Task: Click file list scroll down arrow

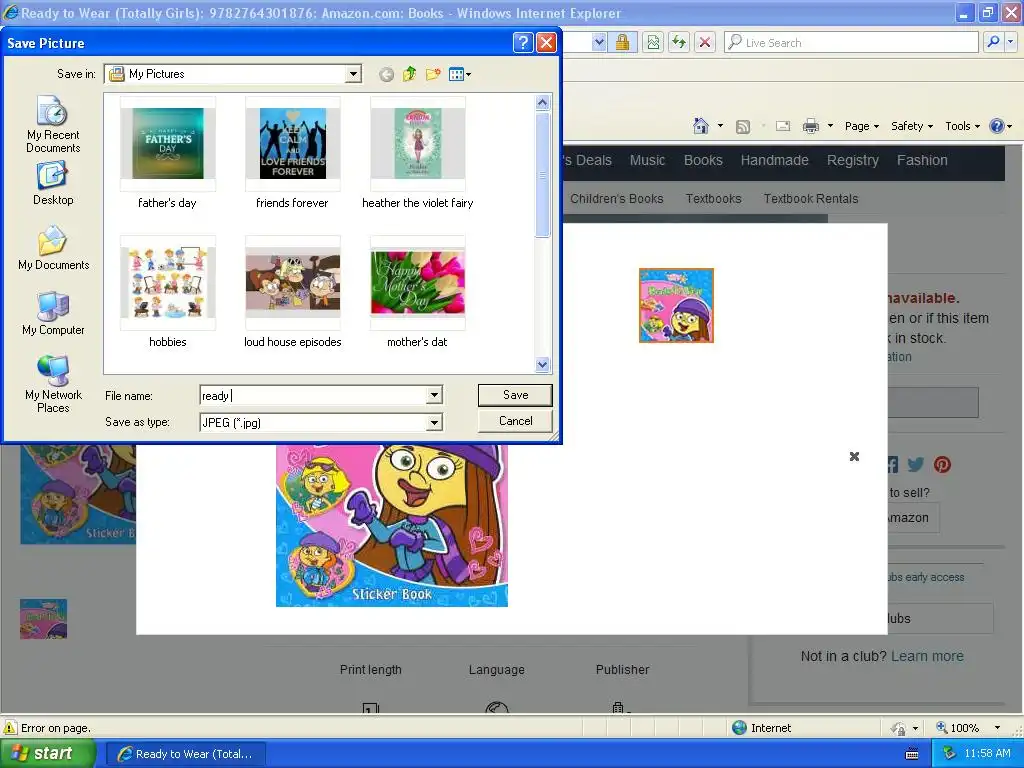Action: point(542,364)
